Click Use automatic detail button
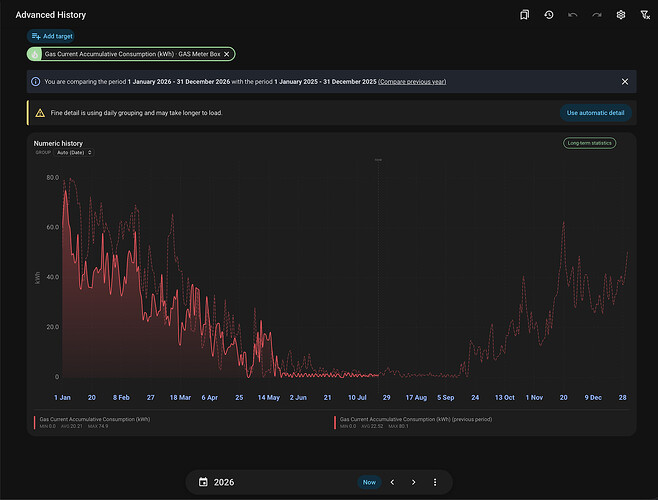The height and width of the screenshot is (500, 658). (x=595, y=113)
